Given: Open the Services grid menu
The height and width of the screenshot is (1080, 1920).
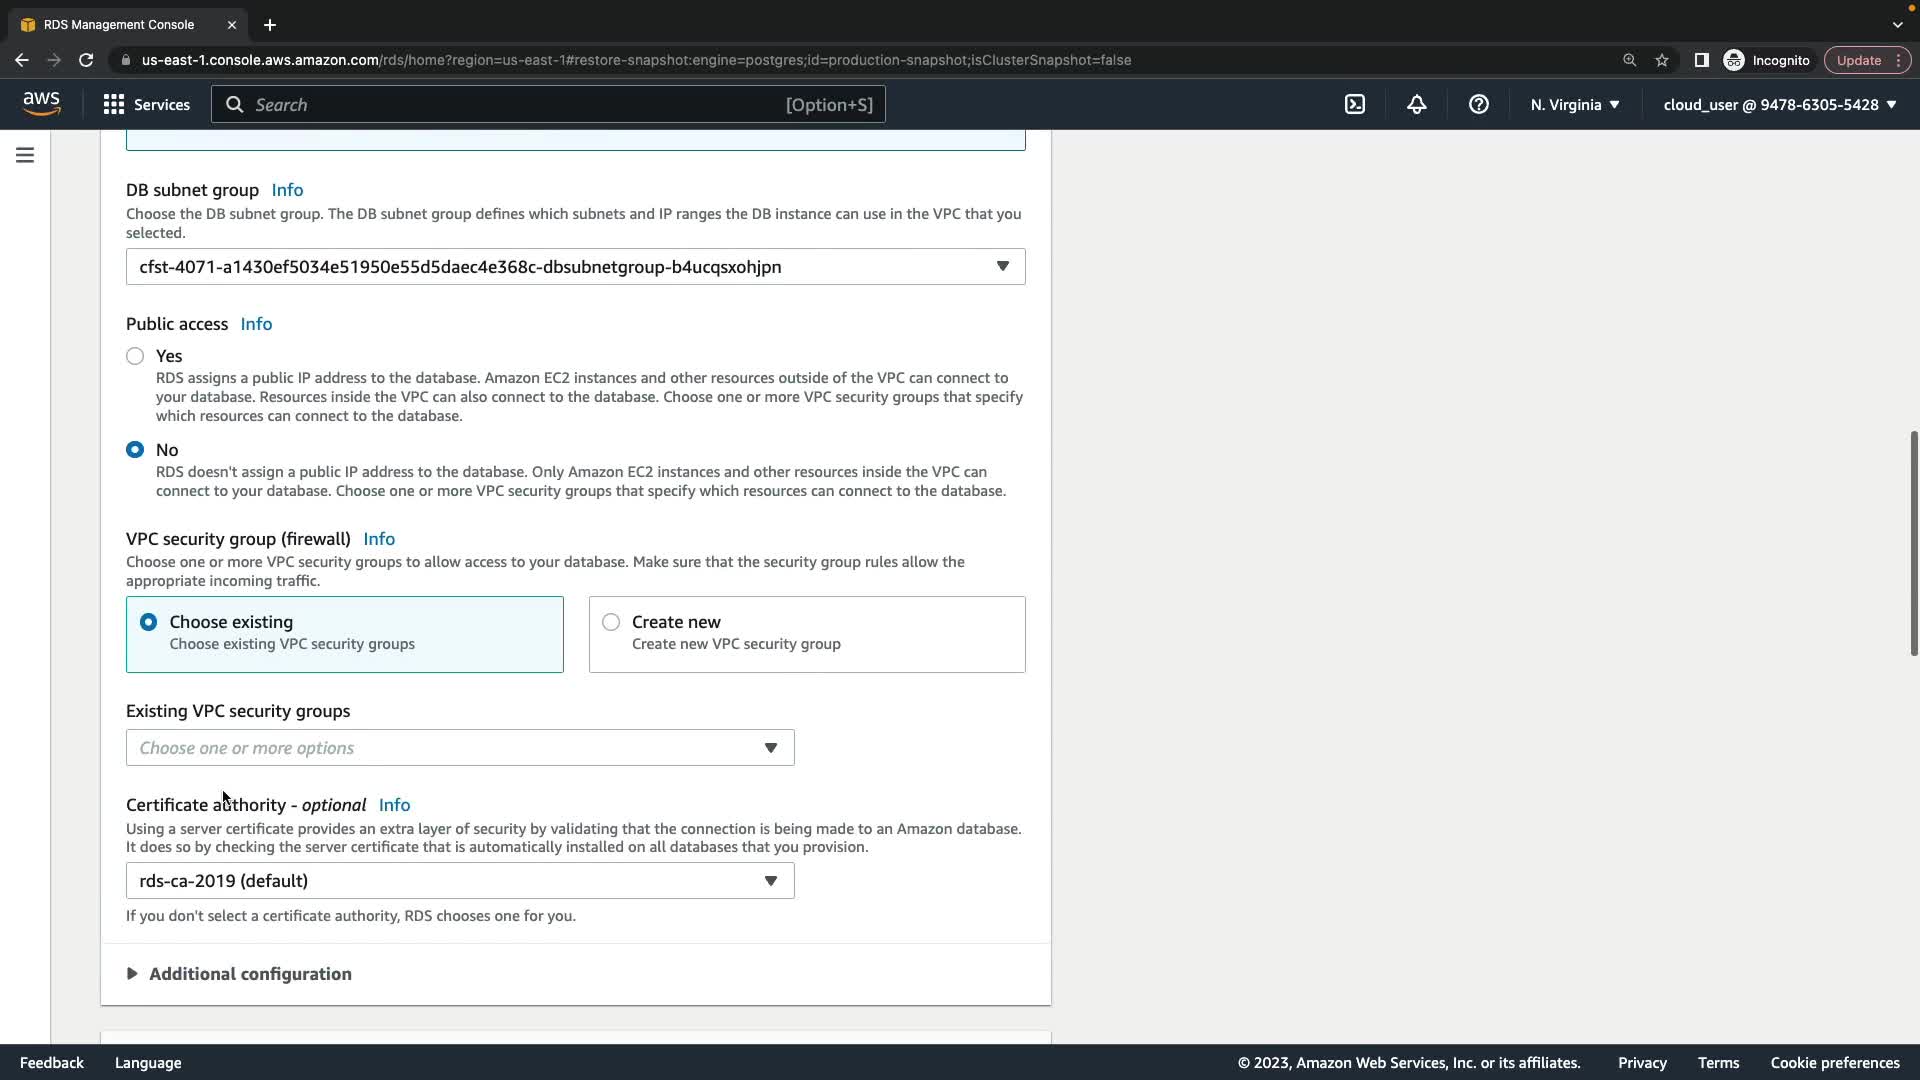Looking at the screenshot, I should click(x=146, y=105).
